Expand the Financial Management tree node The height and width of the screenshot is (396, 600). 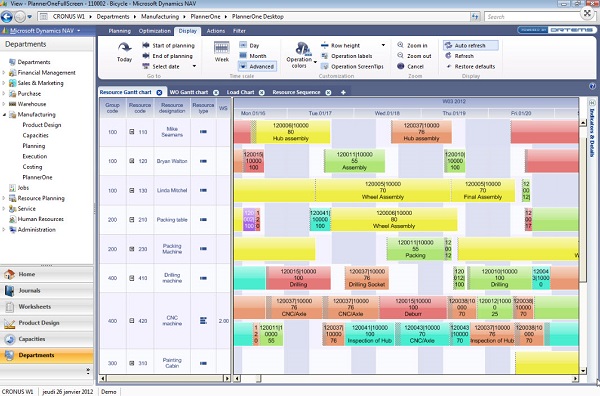[4, 72]
